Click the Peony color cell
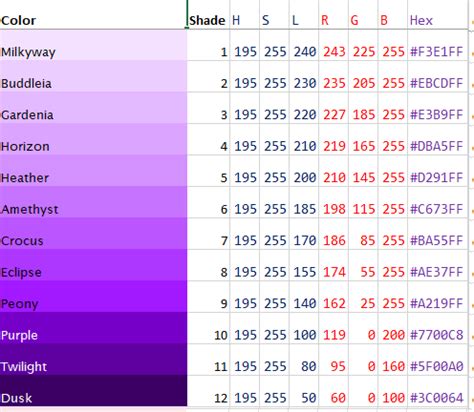This screenshot has height=412, width=474. click(93, 296)
